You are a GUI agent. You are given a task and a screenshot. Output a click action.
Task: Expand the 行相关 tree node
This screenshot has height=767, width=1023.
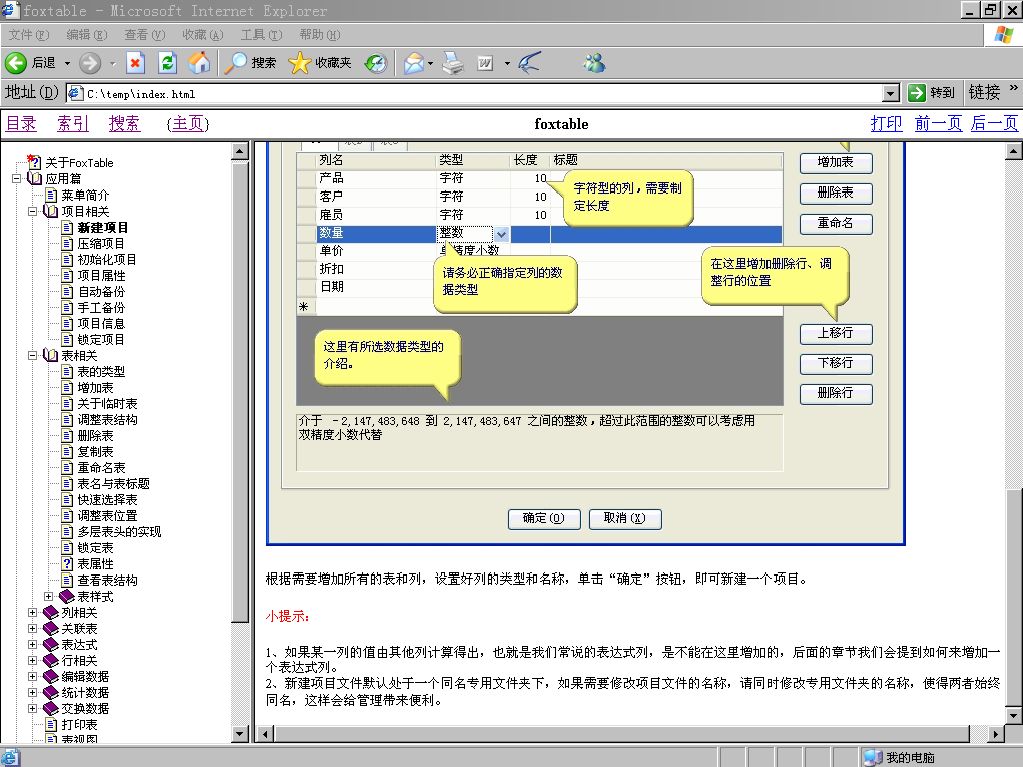[x=33, y=660]
